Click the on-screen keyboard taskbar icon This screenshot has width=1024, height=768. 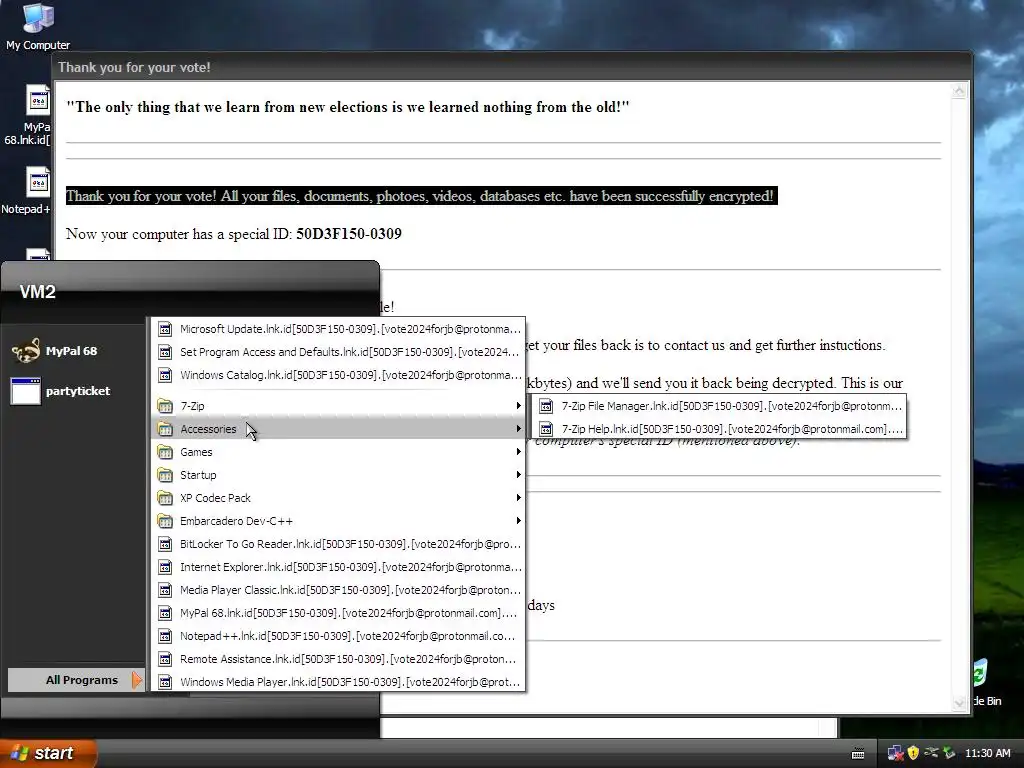tap(858, 754)
